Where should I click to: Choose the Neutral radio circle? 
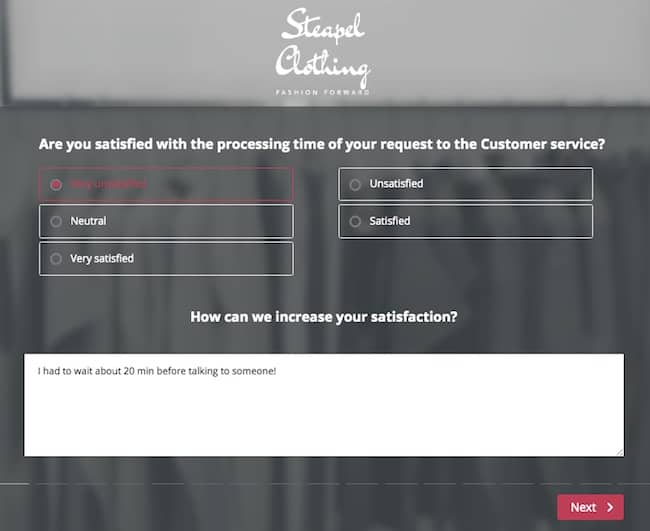point(56,221)
